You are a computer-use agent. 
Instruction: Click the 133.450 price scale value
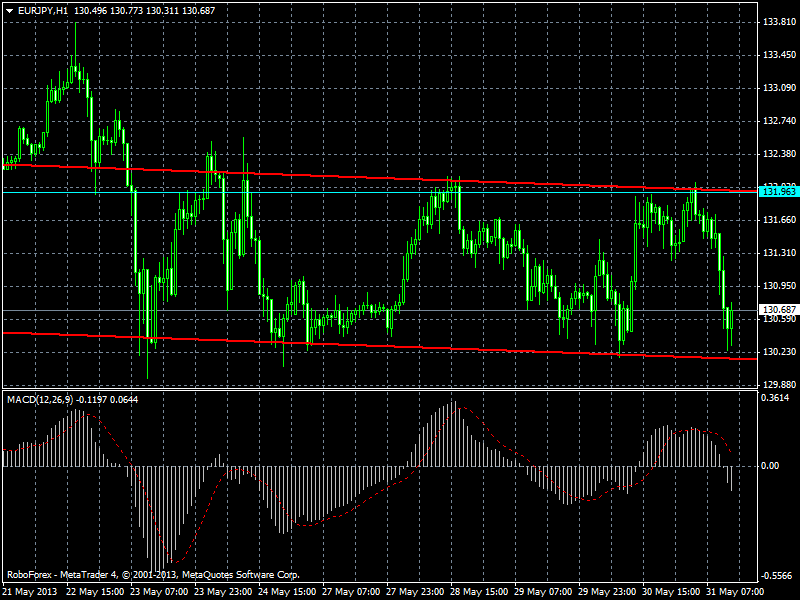coord(779,55)
